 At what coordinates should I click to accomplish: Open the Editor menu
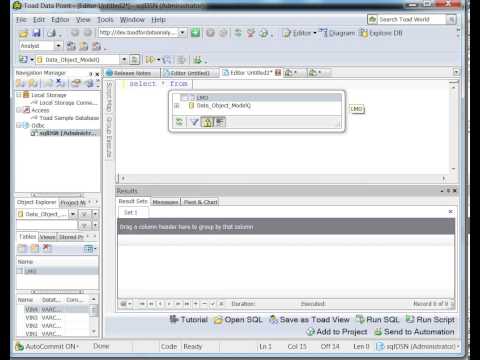60,20
